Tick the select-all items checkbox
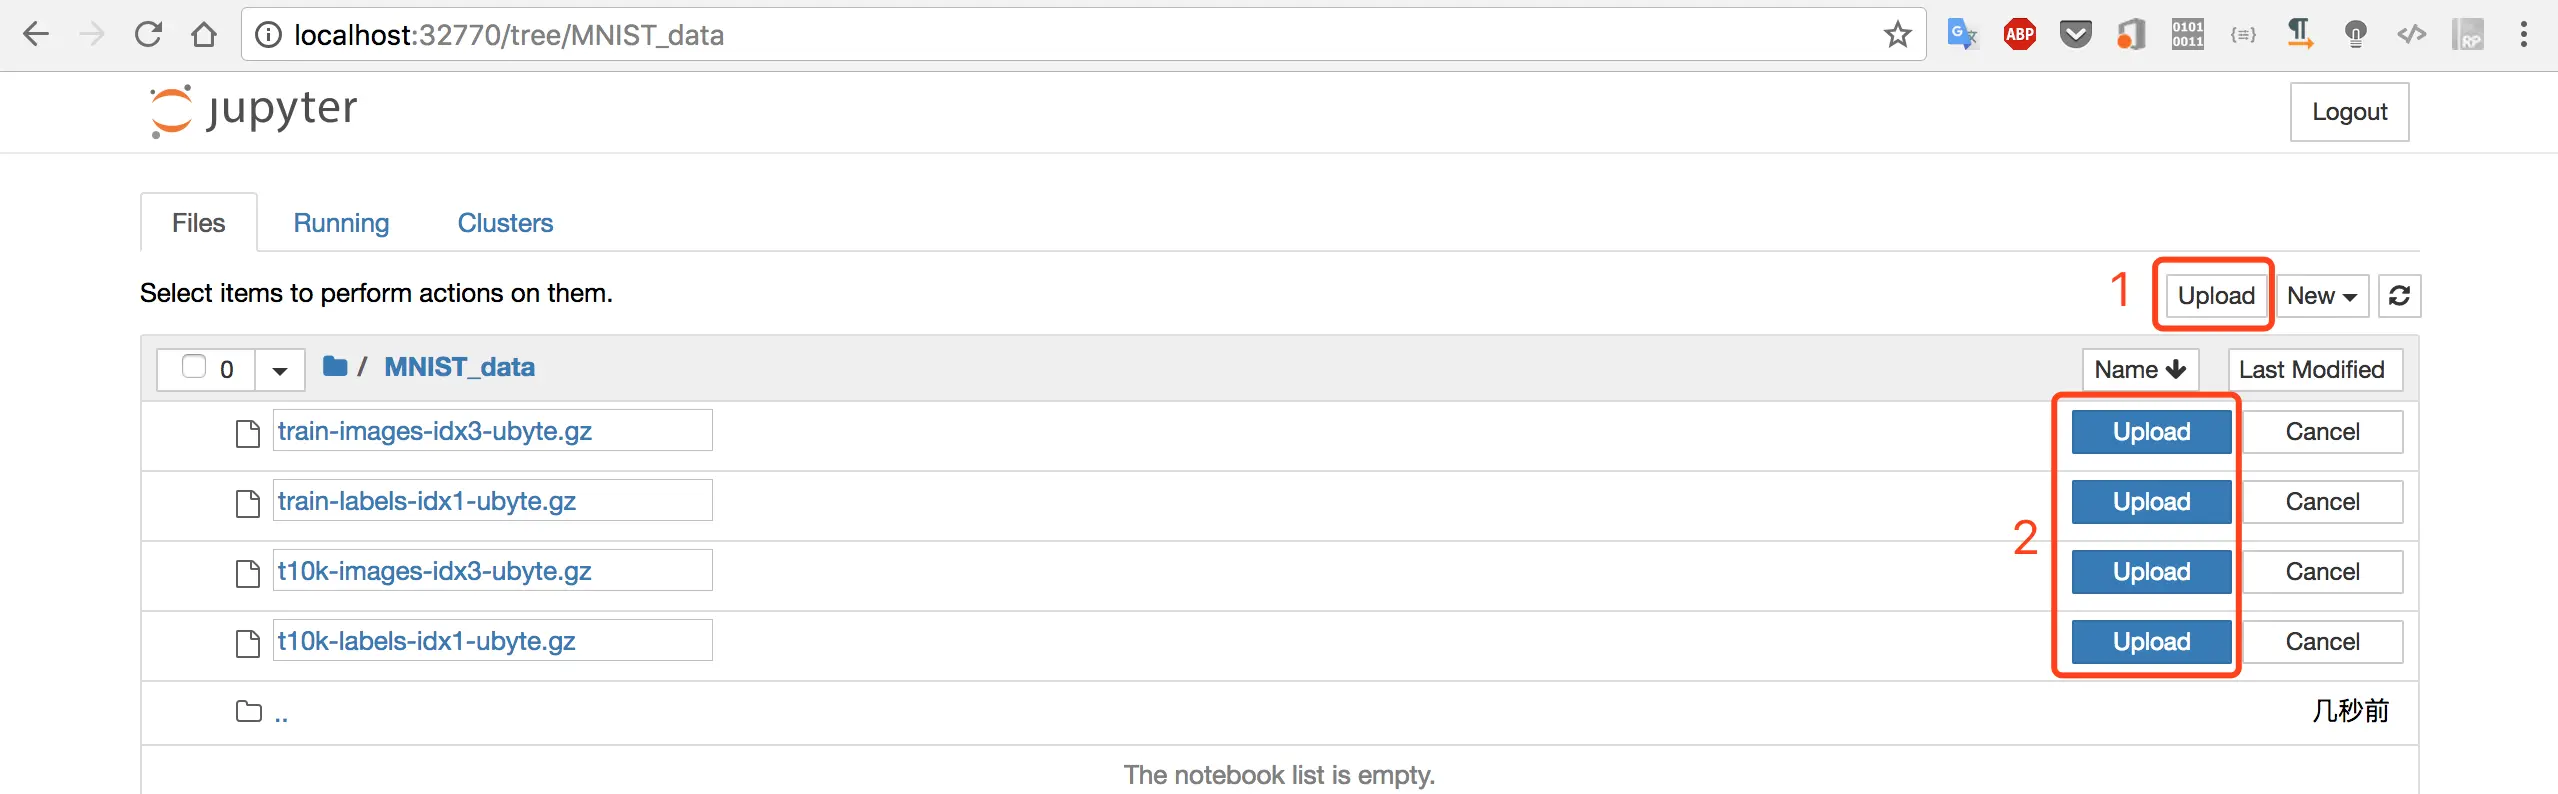Image resolution: width=2558 pixels, height=794 pixels. pyautogui.click(x=194, y=367)
